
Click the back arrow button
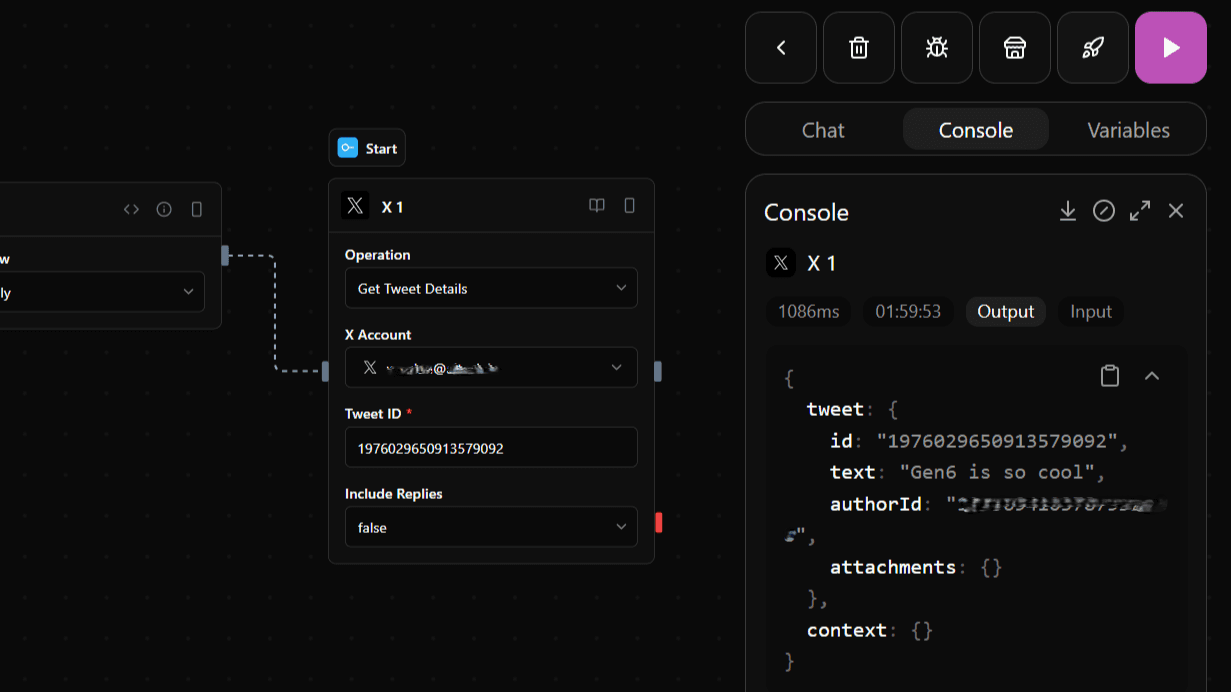(781, 48)
